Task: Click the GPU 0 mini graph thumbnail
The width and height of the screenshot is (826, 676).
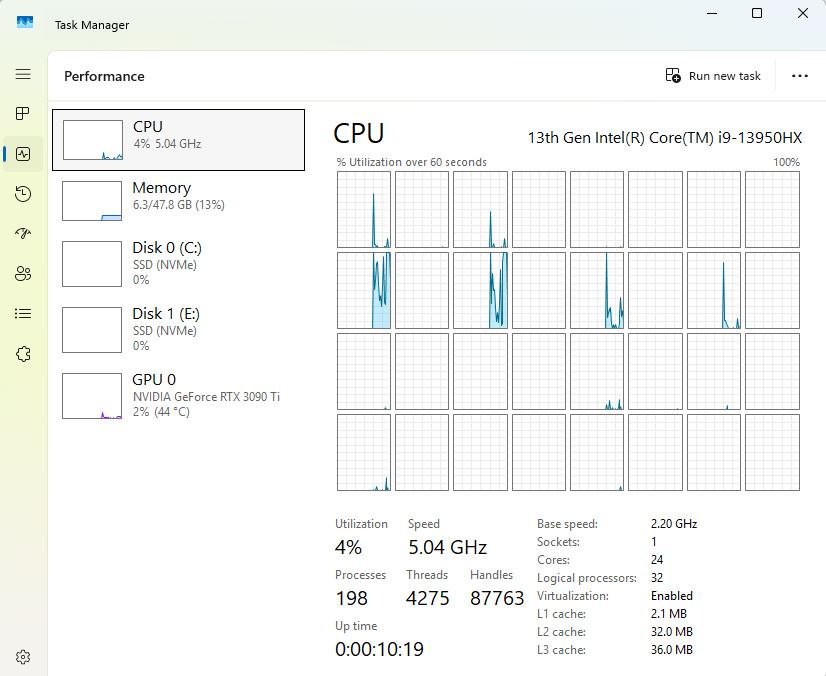Action: point(92,396)
